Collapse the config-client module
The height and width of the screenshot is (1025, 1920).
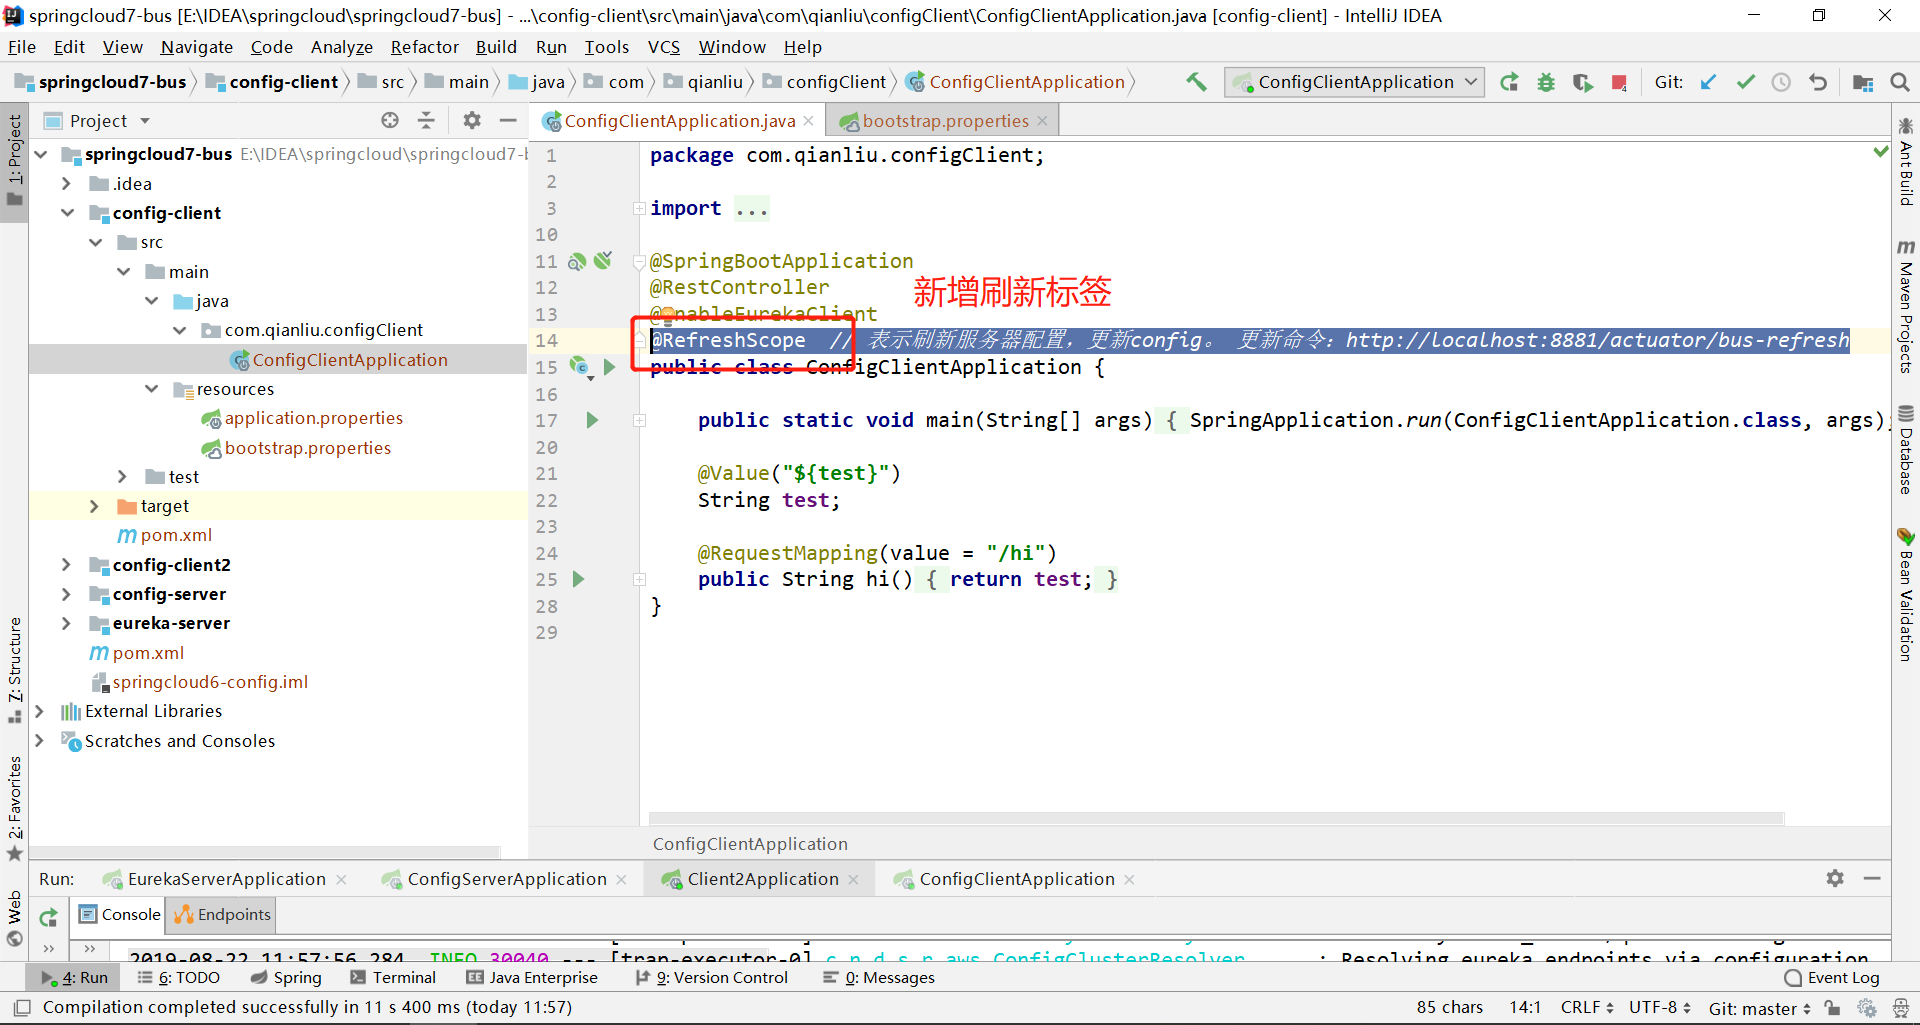[66, 213]
